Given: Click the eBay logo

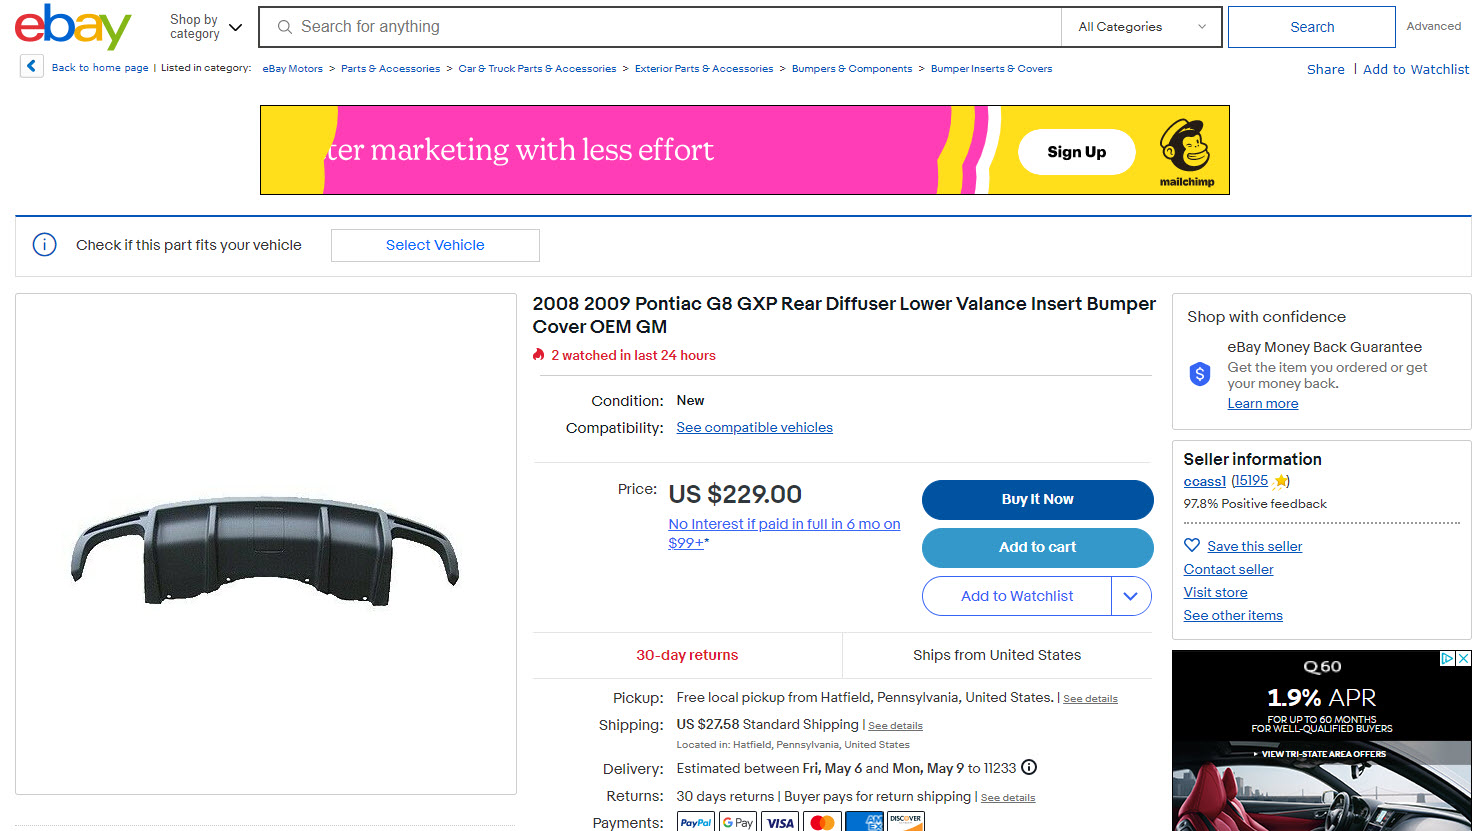Looking at the screenshot, I should coord(73,27).
